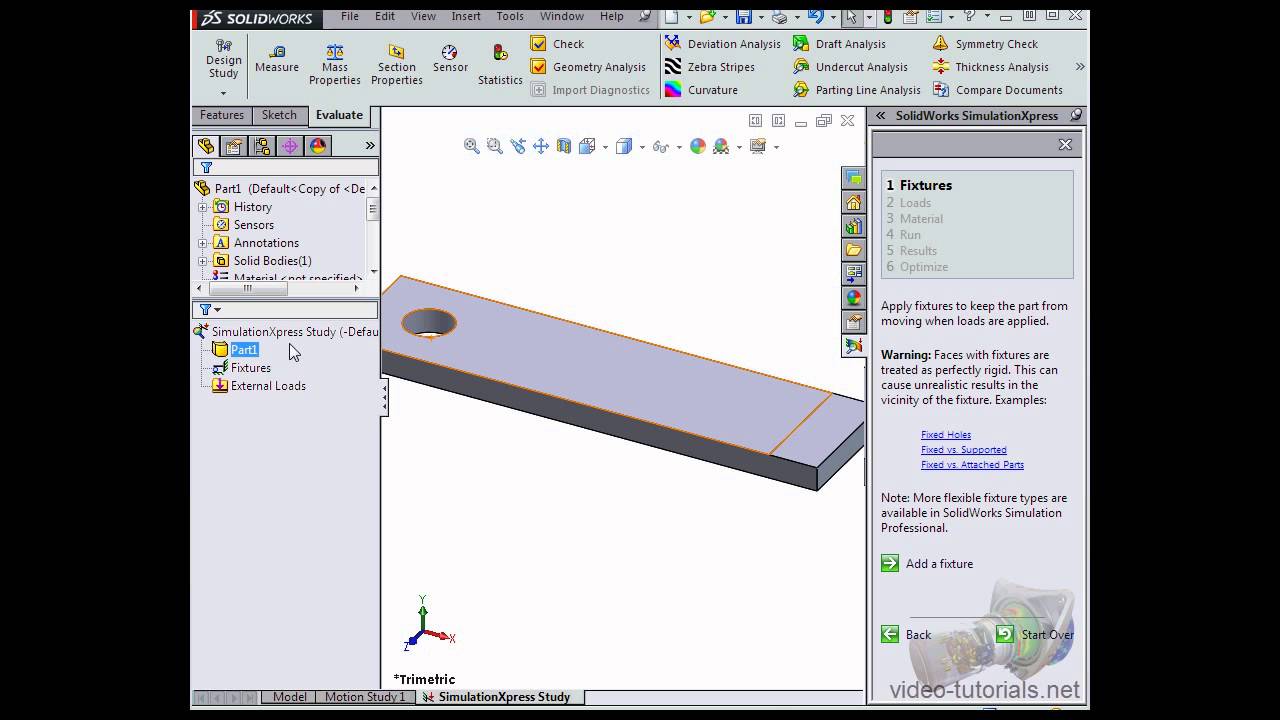The height and width of the screenshot is (720, 1280).
Task: Click the Back button
Action: coord(906,635)
